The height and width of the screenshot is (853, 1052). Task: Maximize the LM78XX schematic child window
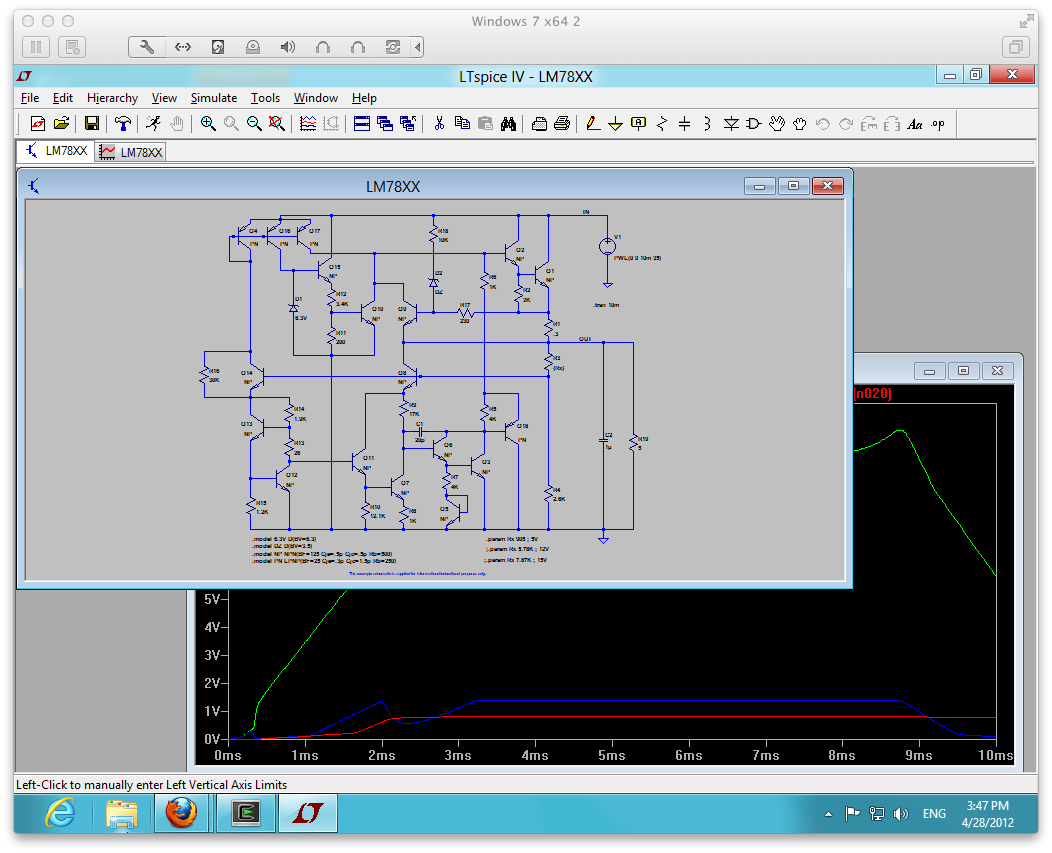(793, 186)
